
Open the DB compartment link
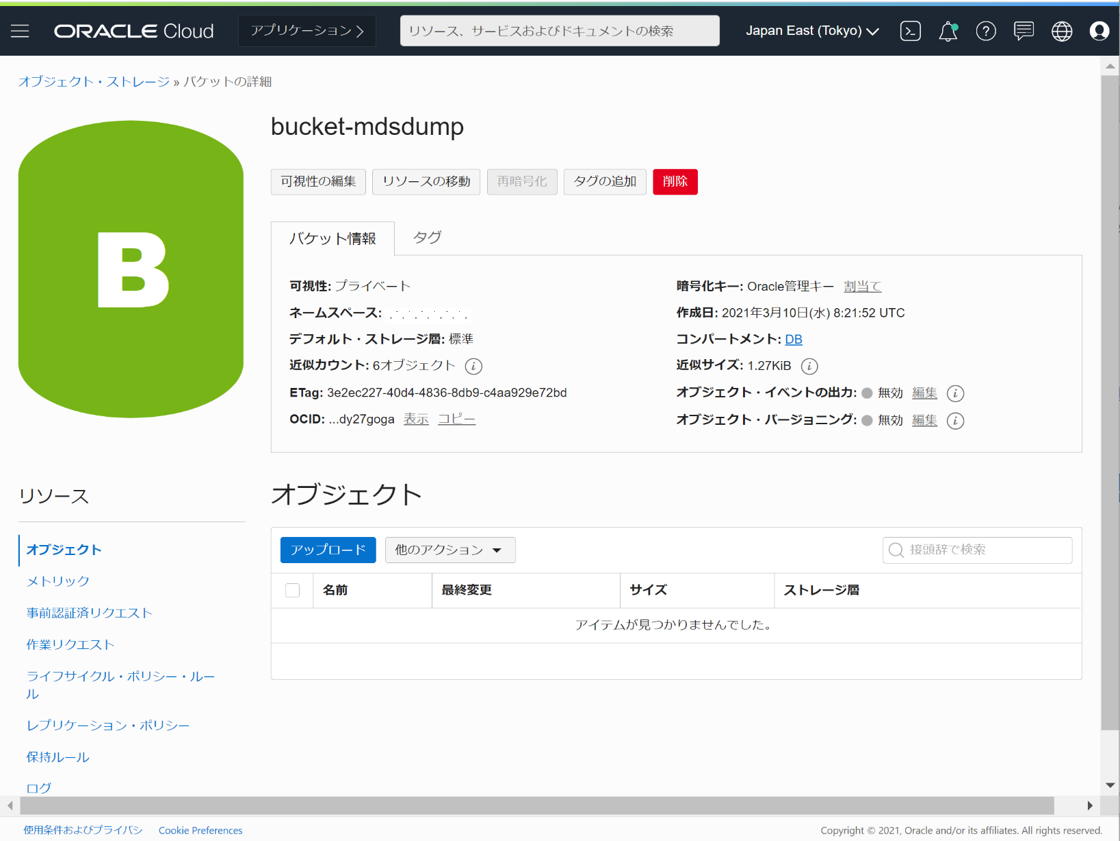pos(793,339)
